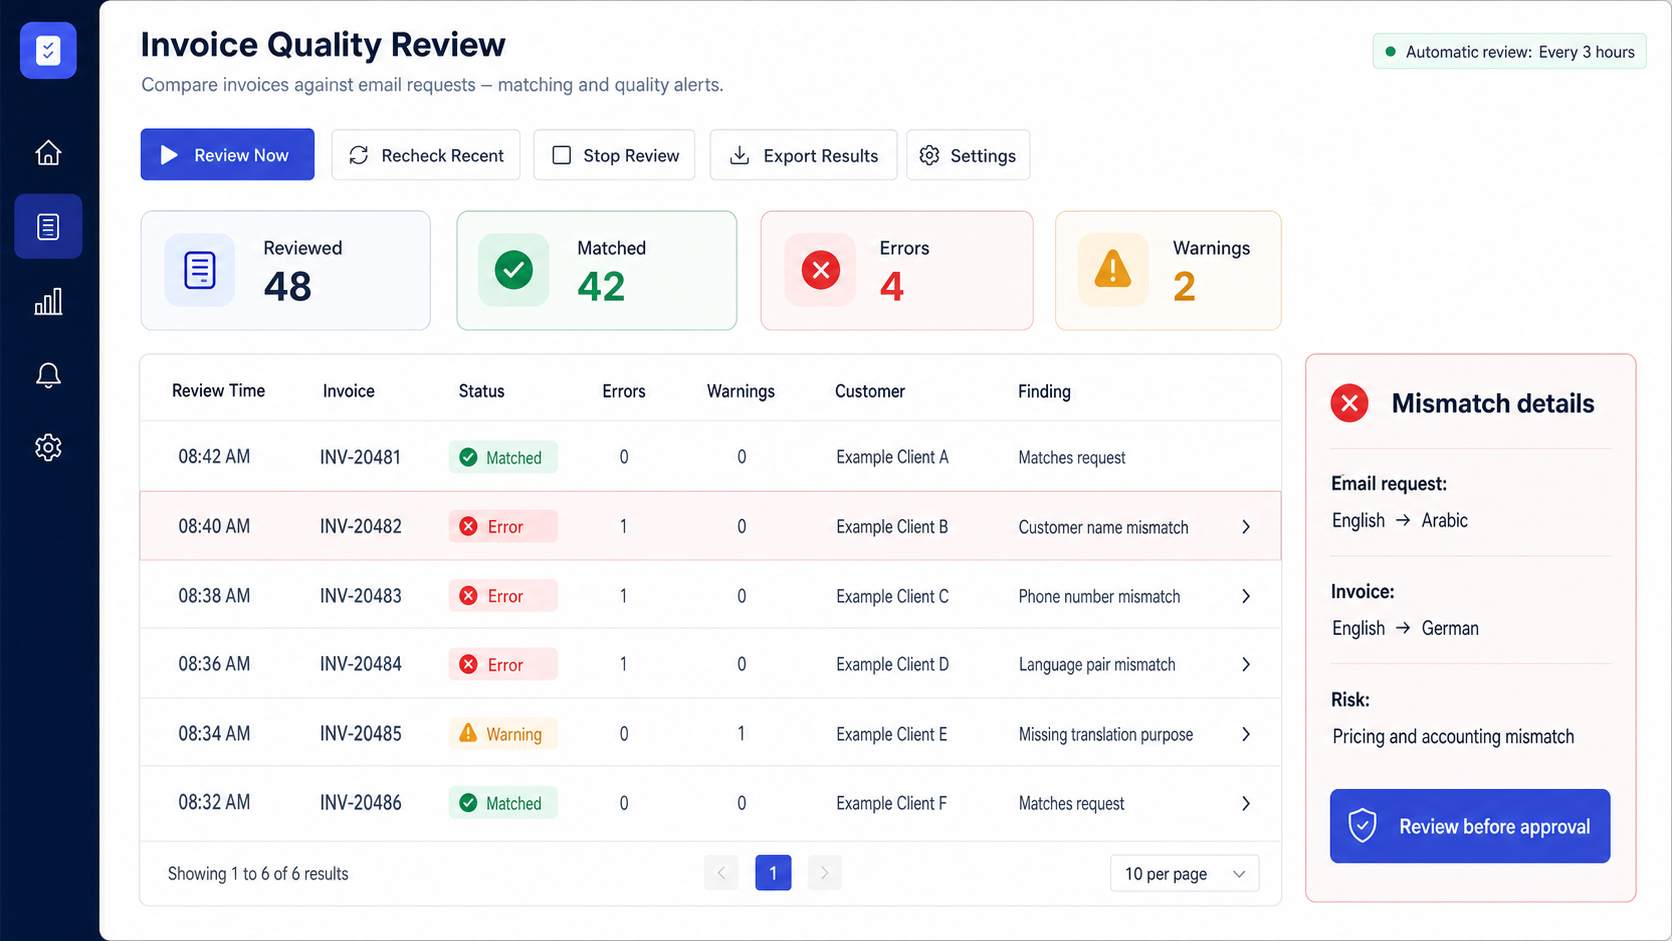
Task: Open the bar chart analytics sidebar icon
Action: 48,301
